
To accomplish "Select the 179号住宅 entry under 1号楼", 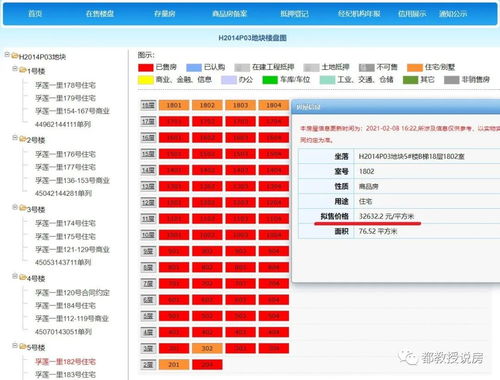I will pos(65,98).
